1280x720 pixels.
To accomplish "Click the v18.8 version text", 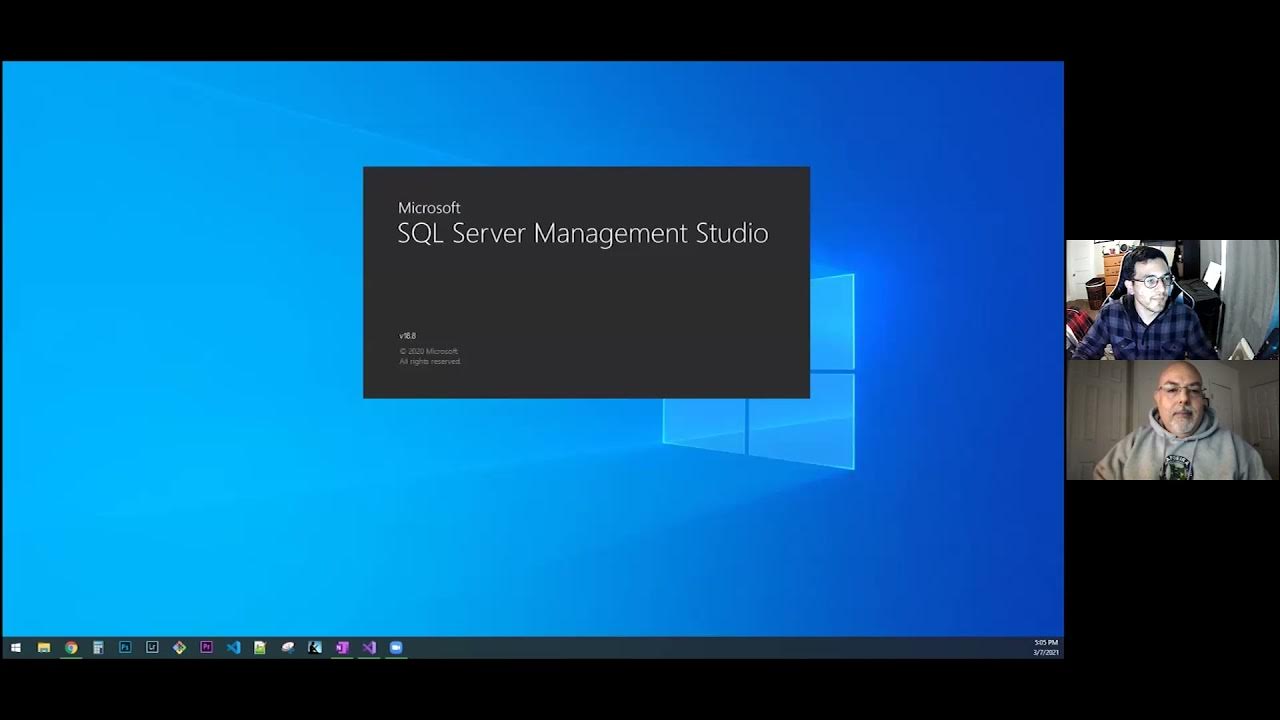I will [x=407, y=336].
